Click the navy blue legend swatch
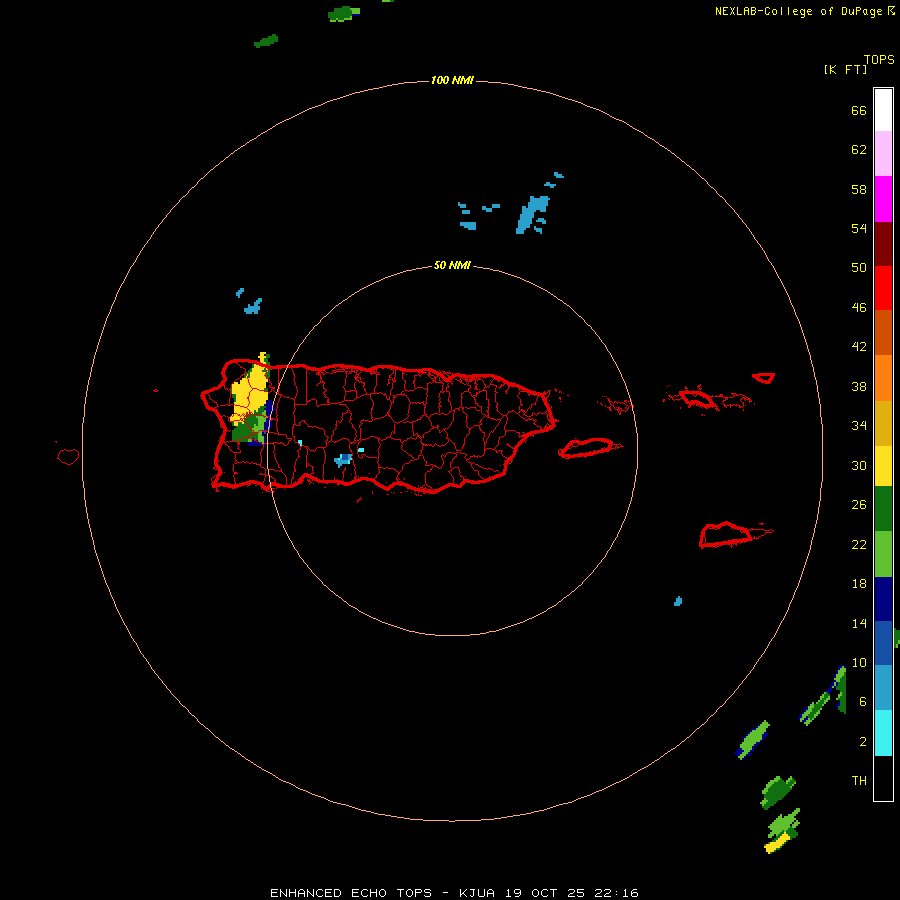The image size is (900, 900). click(883, 599)
